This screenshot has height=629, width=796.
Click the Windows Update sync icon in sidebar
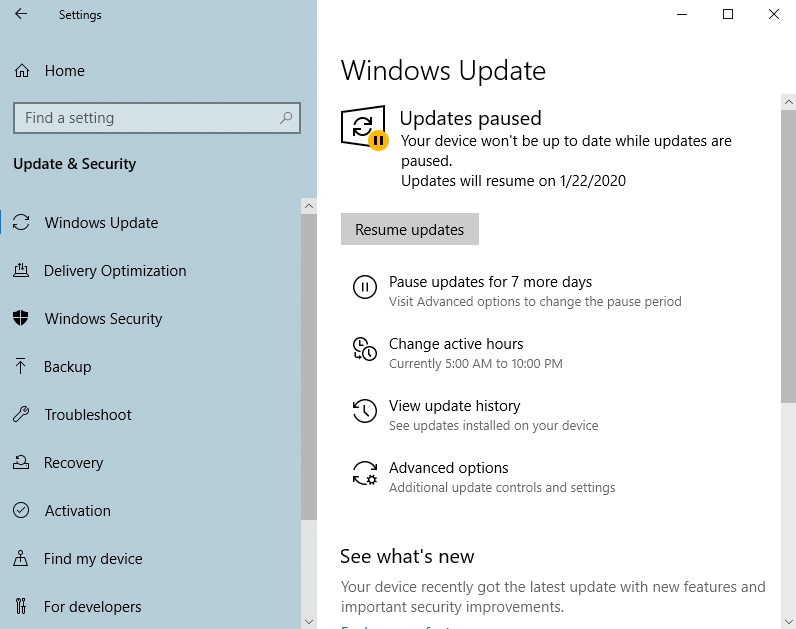(x=21, y=222)
